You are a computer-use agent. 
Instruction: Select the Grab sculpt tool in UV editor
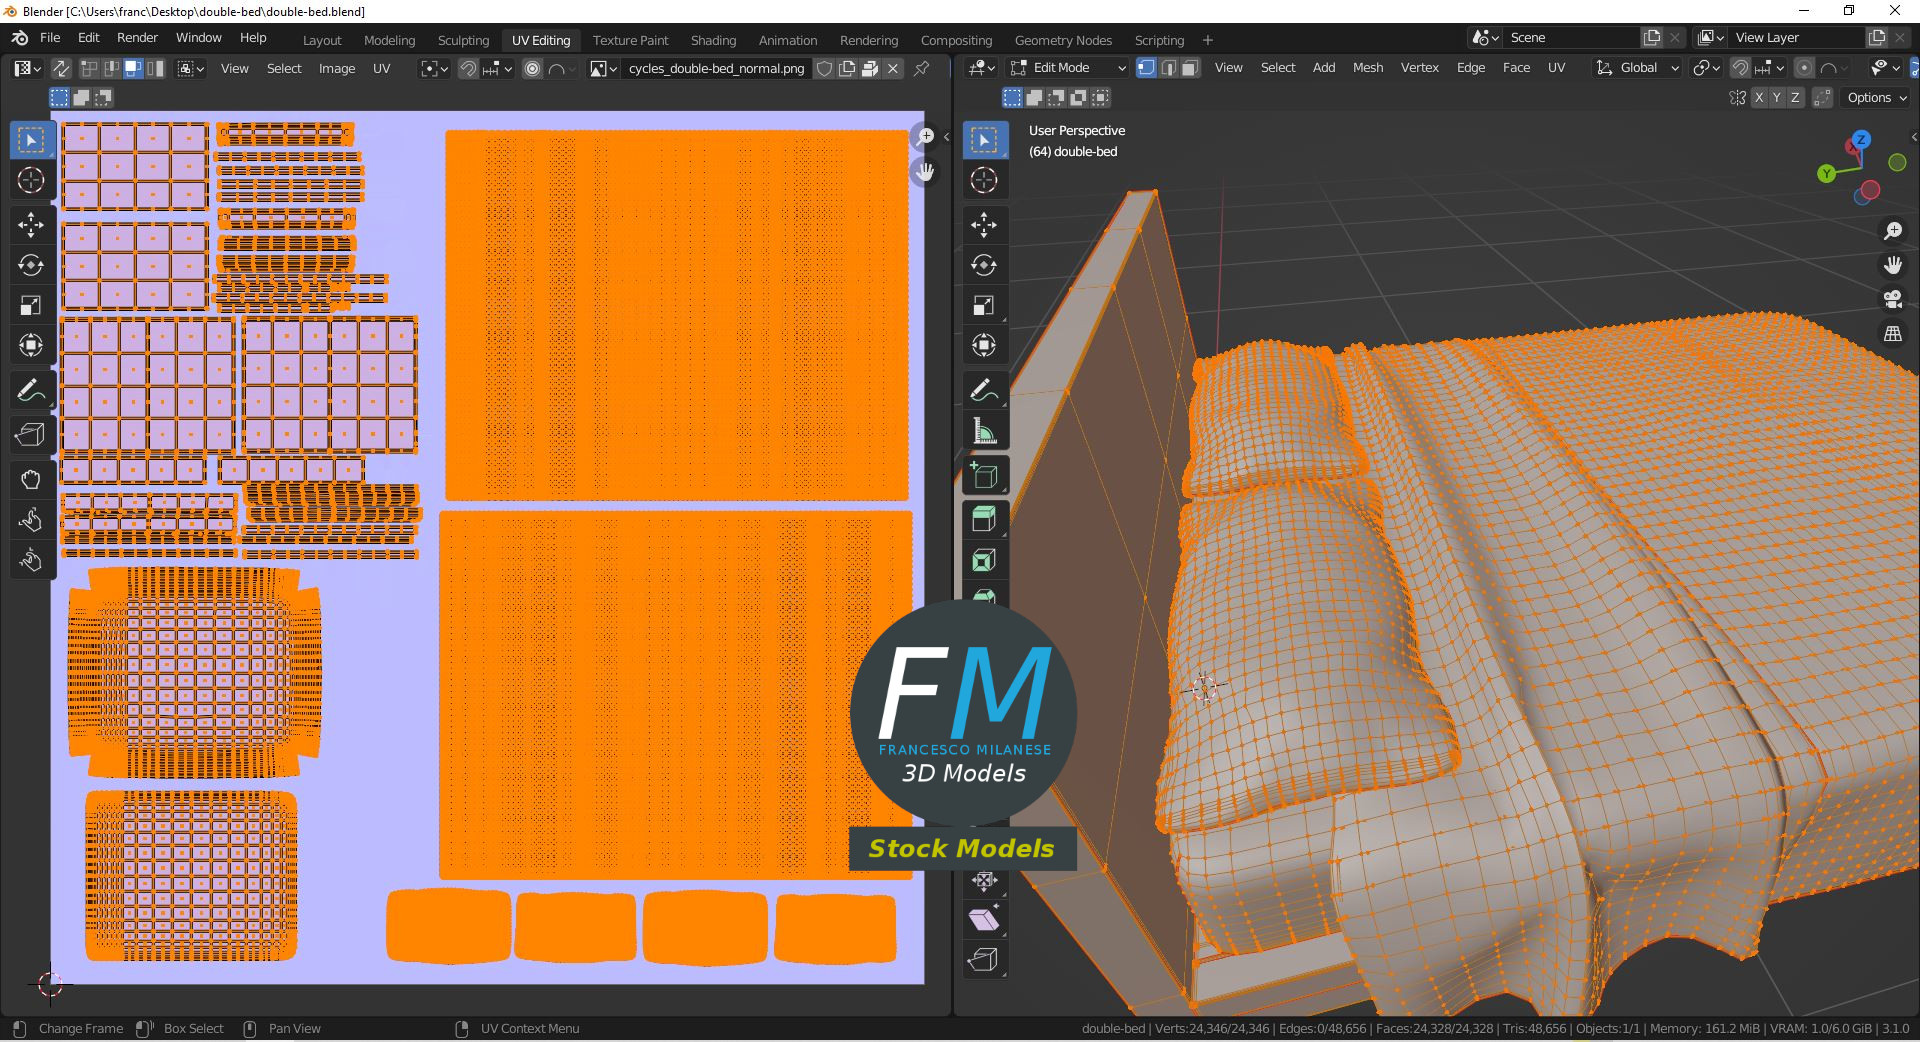pos(31,480)
